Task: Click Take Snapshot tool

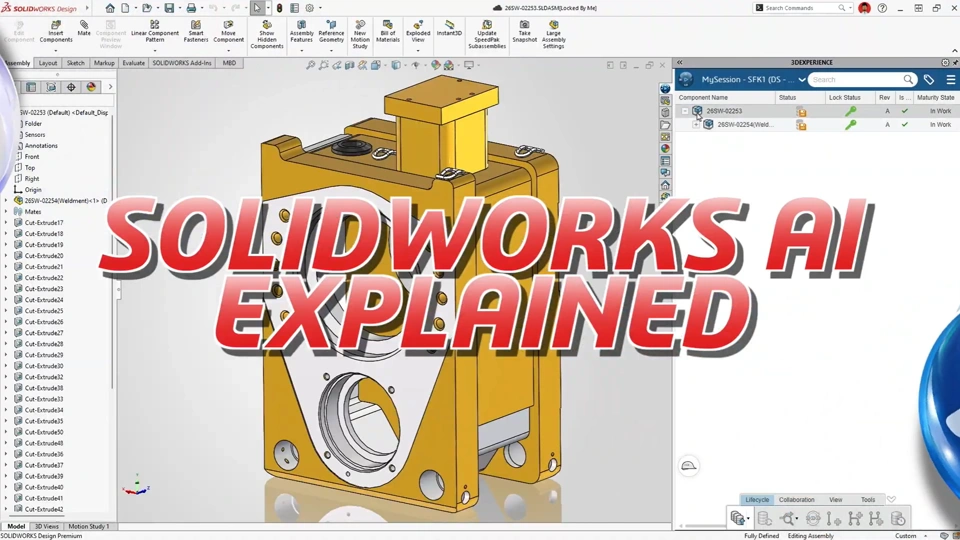Action: pos(525,32)
